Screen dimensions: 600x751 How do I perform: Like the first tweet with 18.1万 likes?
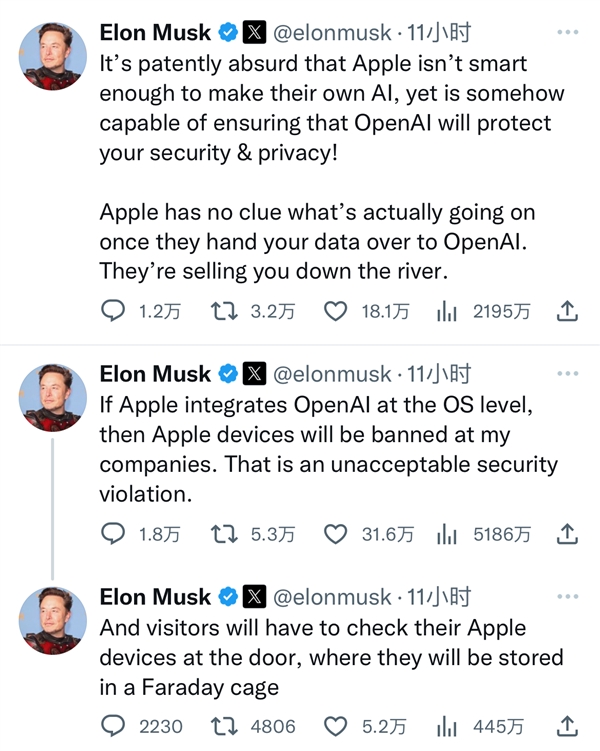(335, 312)
